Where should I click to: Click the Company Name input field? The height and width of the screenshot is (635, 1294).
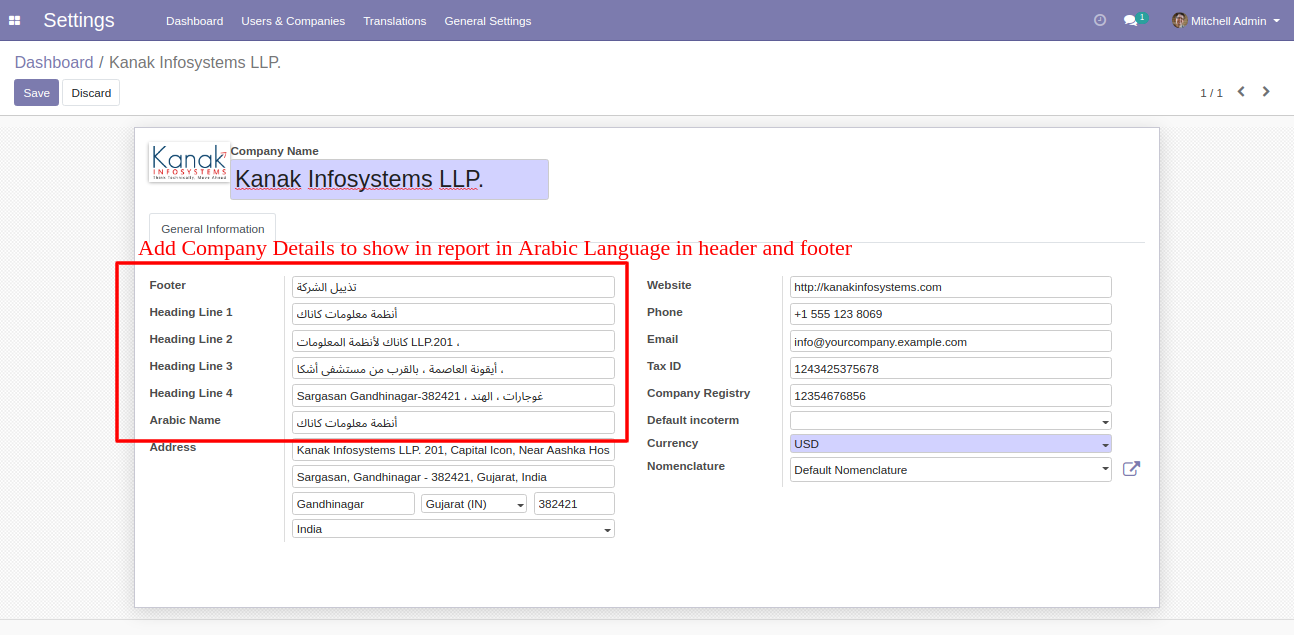point(389,179)
